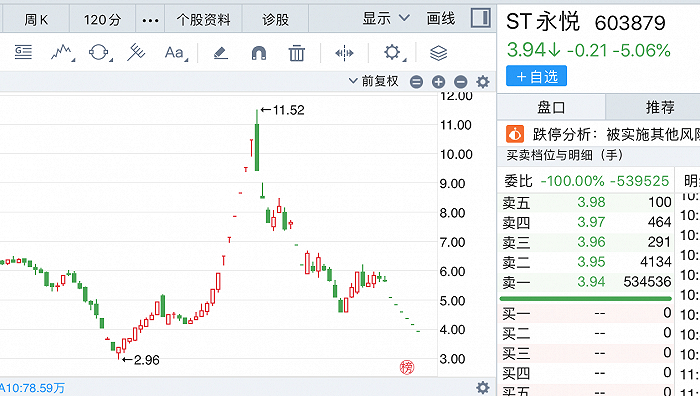Select the wave line drawing tool
This screenshot has width=700, height=396.
(x=62, y=53)
